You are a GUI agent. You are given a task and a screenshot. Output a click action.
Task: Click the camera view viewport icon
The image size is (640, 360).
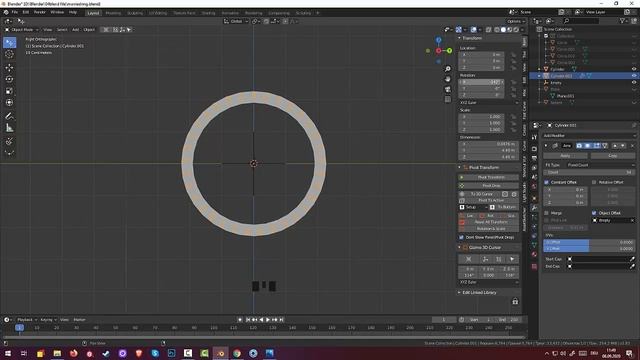tap(448, 89)
